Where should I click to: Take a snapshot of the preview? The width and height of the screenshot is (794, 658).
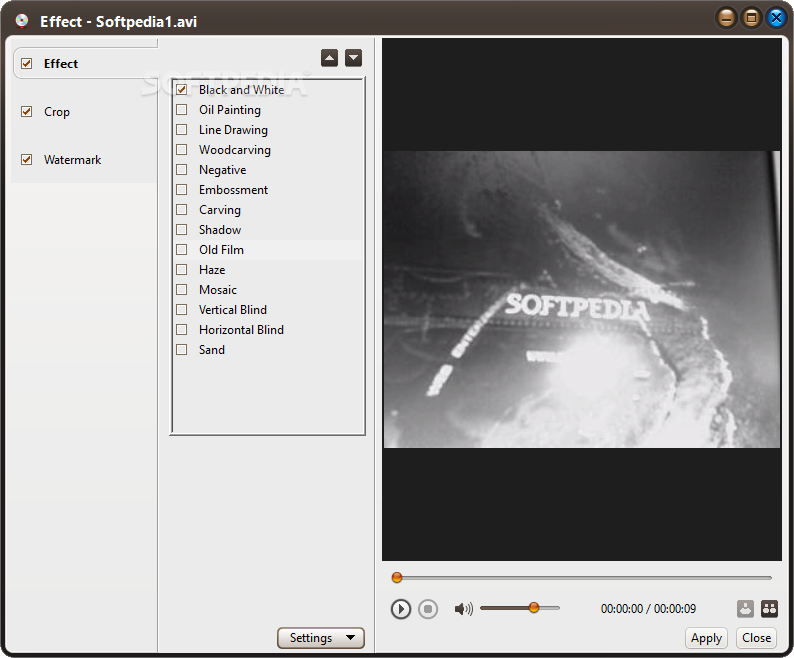point(745,608)
